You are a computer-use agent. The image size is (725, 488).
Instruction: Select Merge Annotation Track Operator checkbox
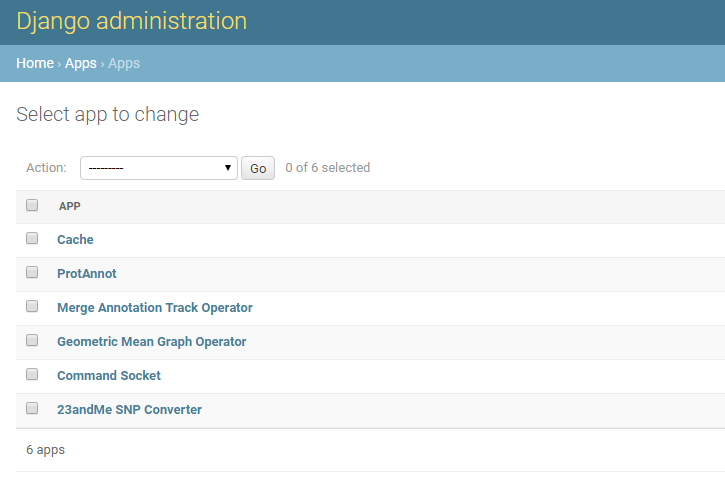pos(32,307)
